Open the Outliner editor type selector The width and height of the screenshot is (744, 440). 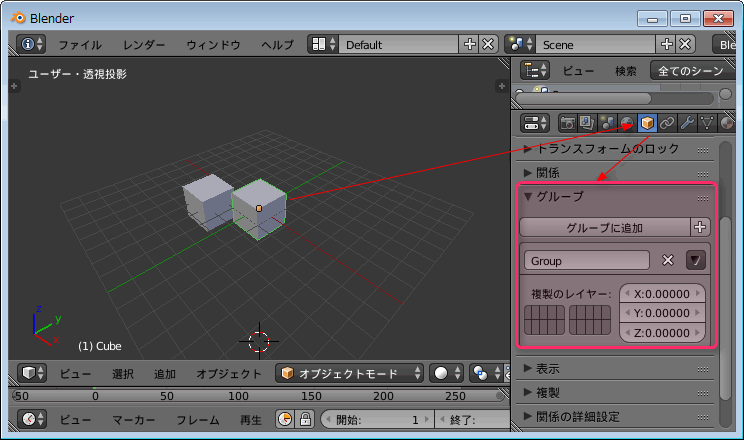point(535,71)
